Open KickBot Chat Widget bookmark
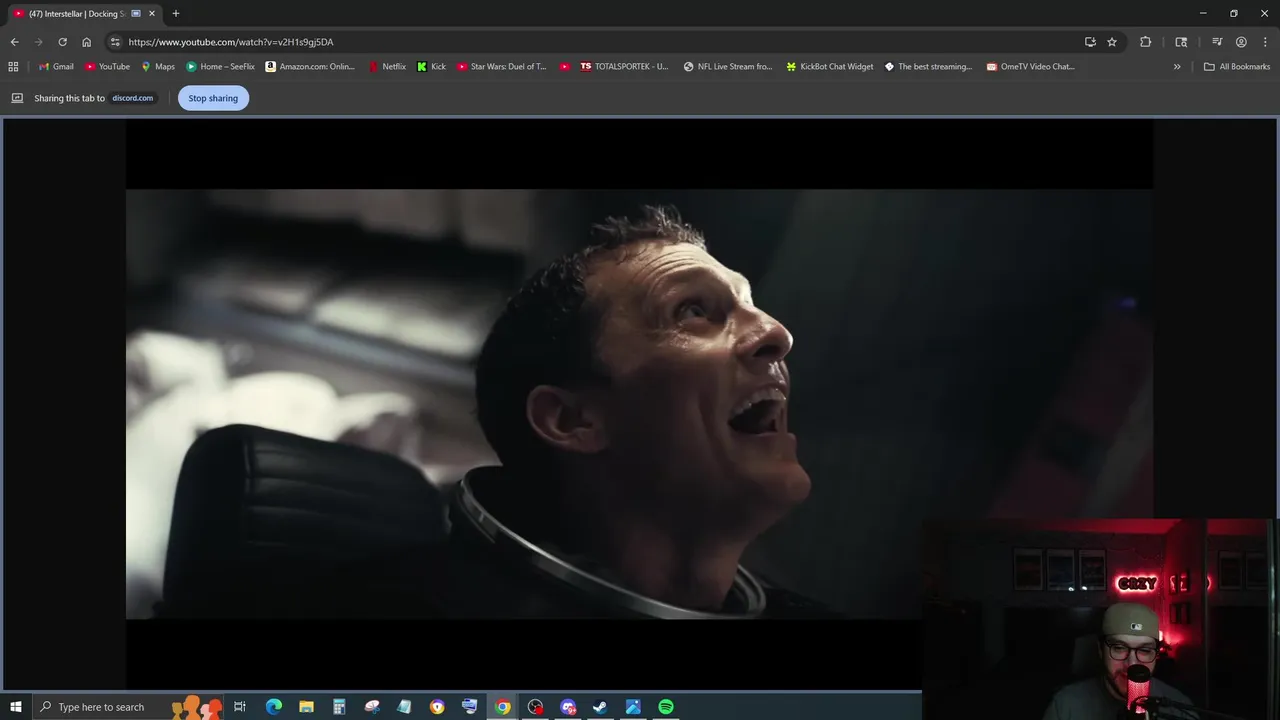The width and height of the screenshot is (1280, 720). tap(830, 67)
